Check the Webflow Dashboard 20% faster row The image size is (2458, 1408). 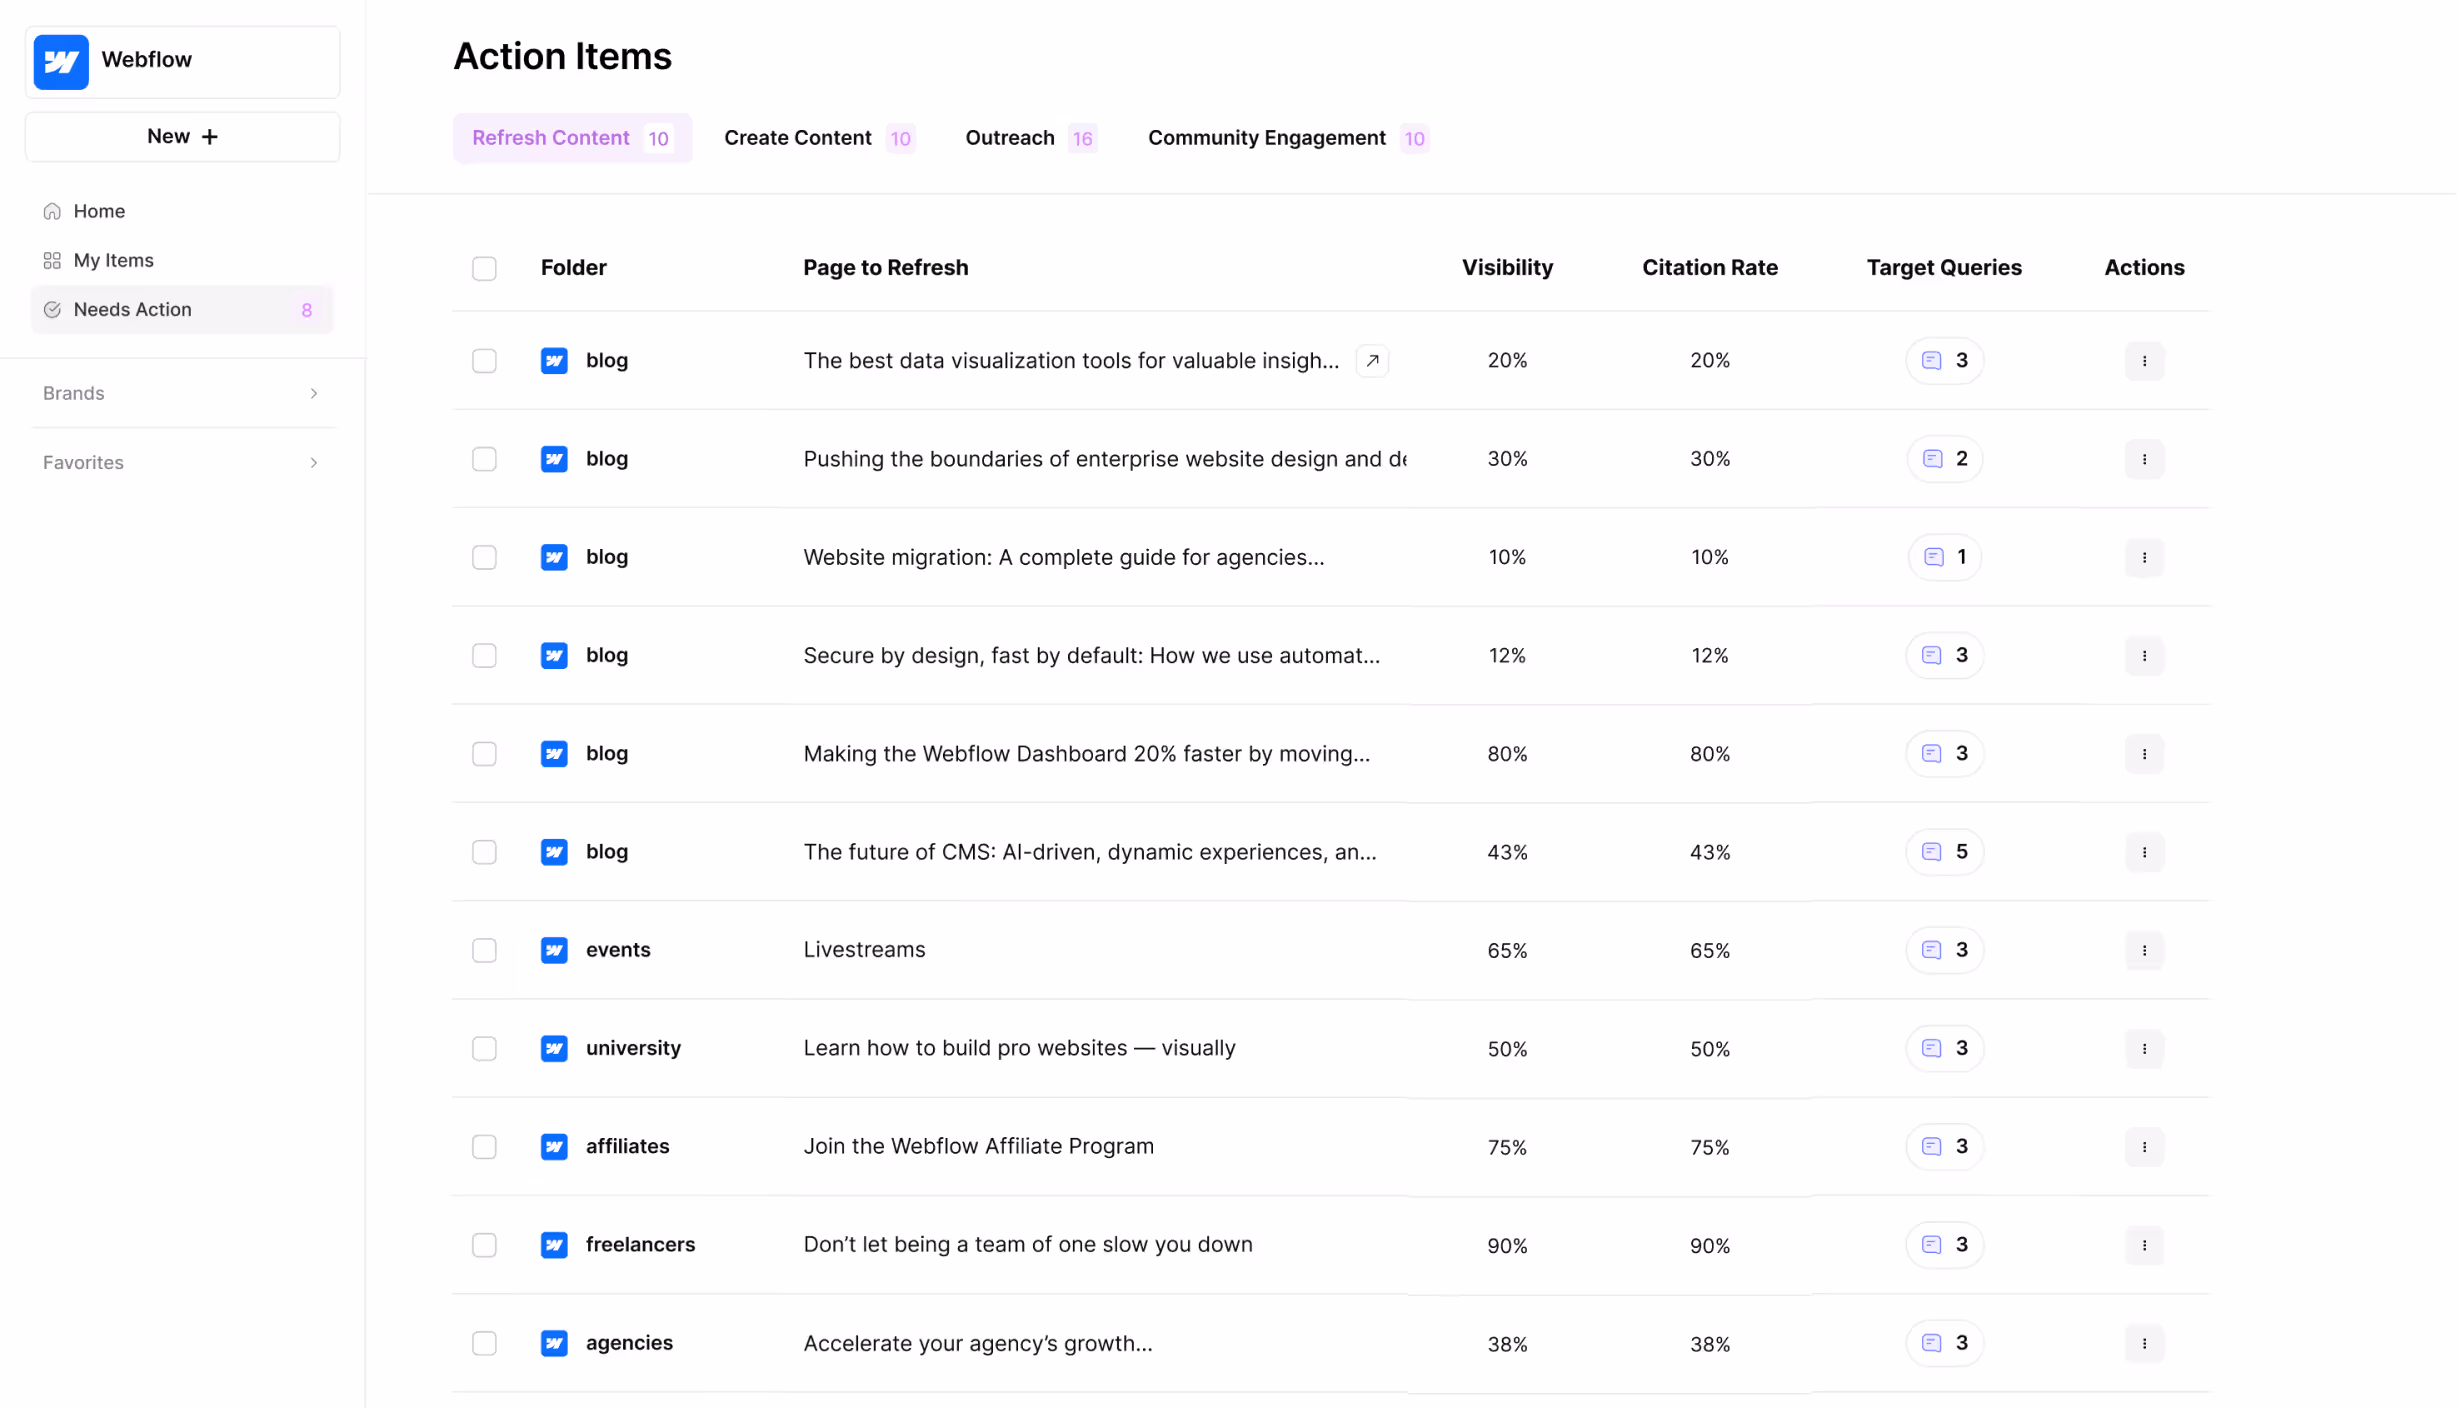click(x=484, y=753)
